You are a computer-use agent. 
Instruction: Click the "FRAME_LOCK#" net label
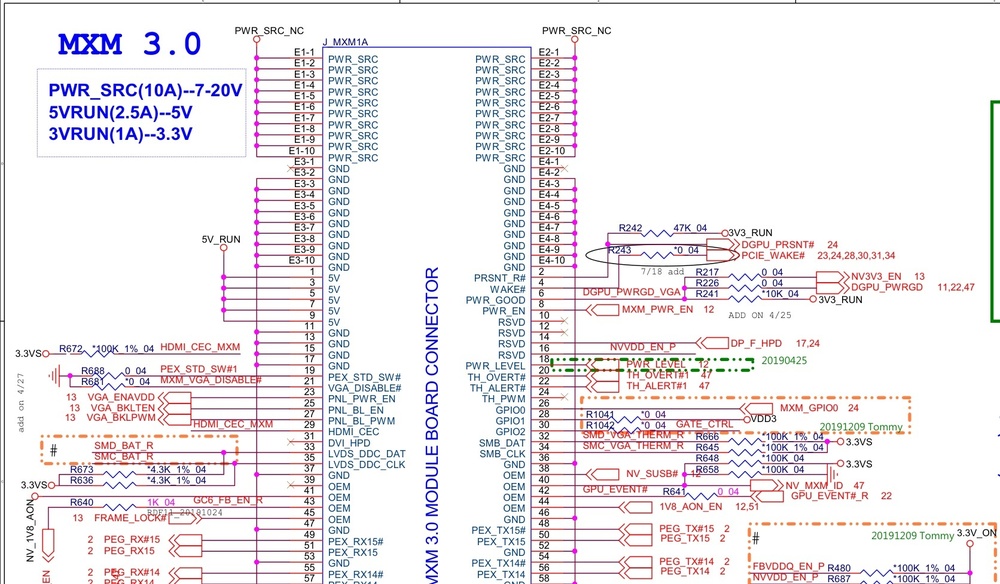[131, 518]
